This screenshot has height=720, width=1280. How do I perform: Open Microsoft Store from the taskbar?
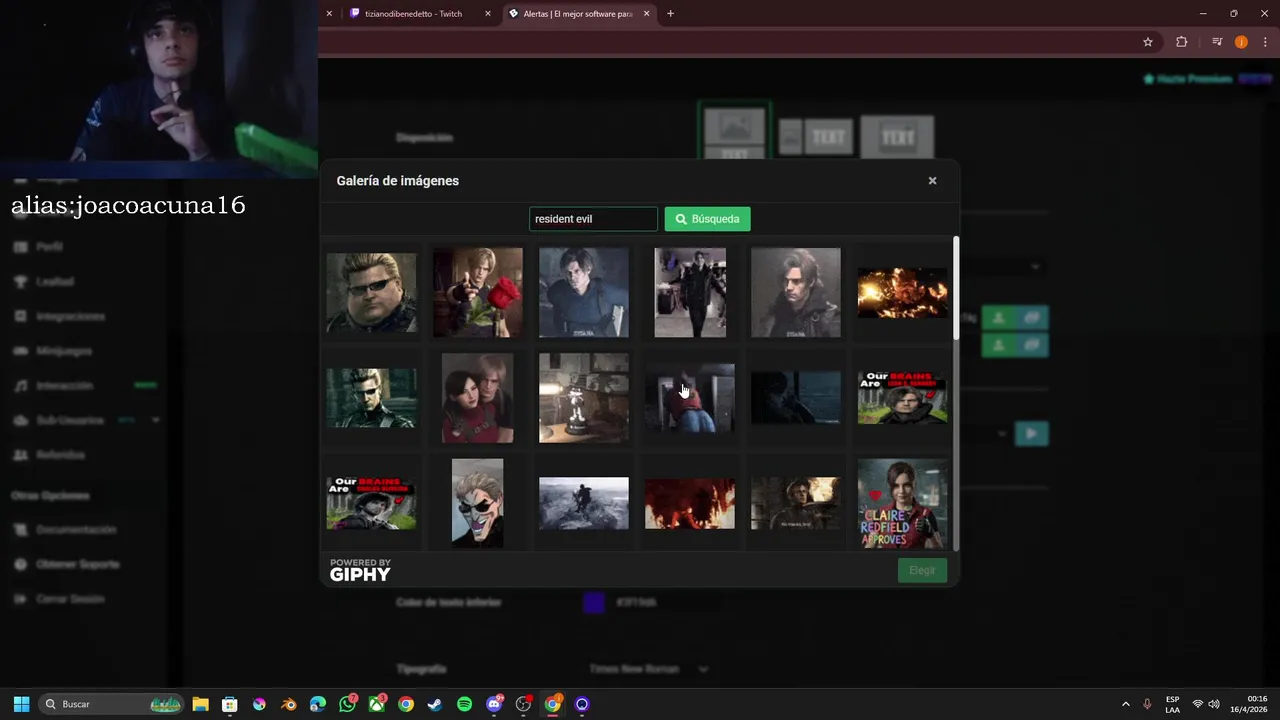tap(229, 704)
